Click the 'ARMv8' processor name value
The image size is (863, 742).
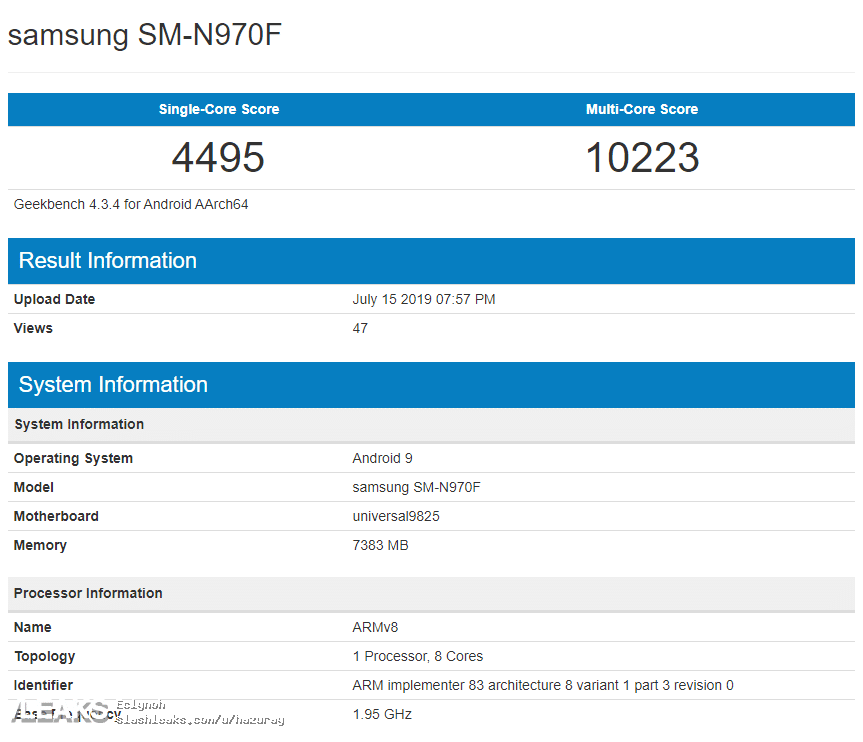375,627
